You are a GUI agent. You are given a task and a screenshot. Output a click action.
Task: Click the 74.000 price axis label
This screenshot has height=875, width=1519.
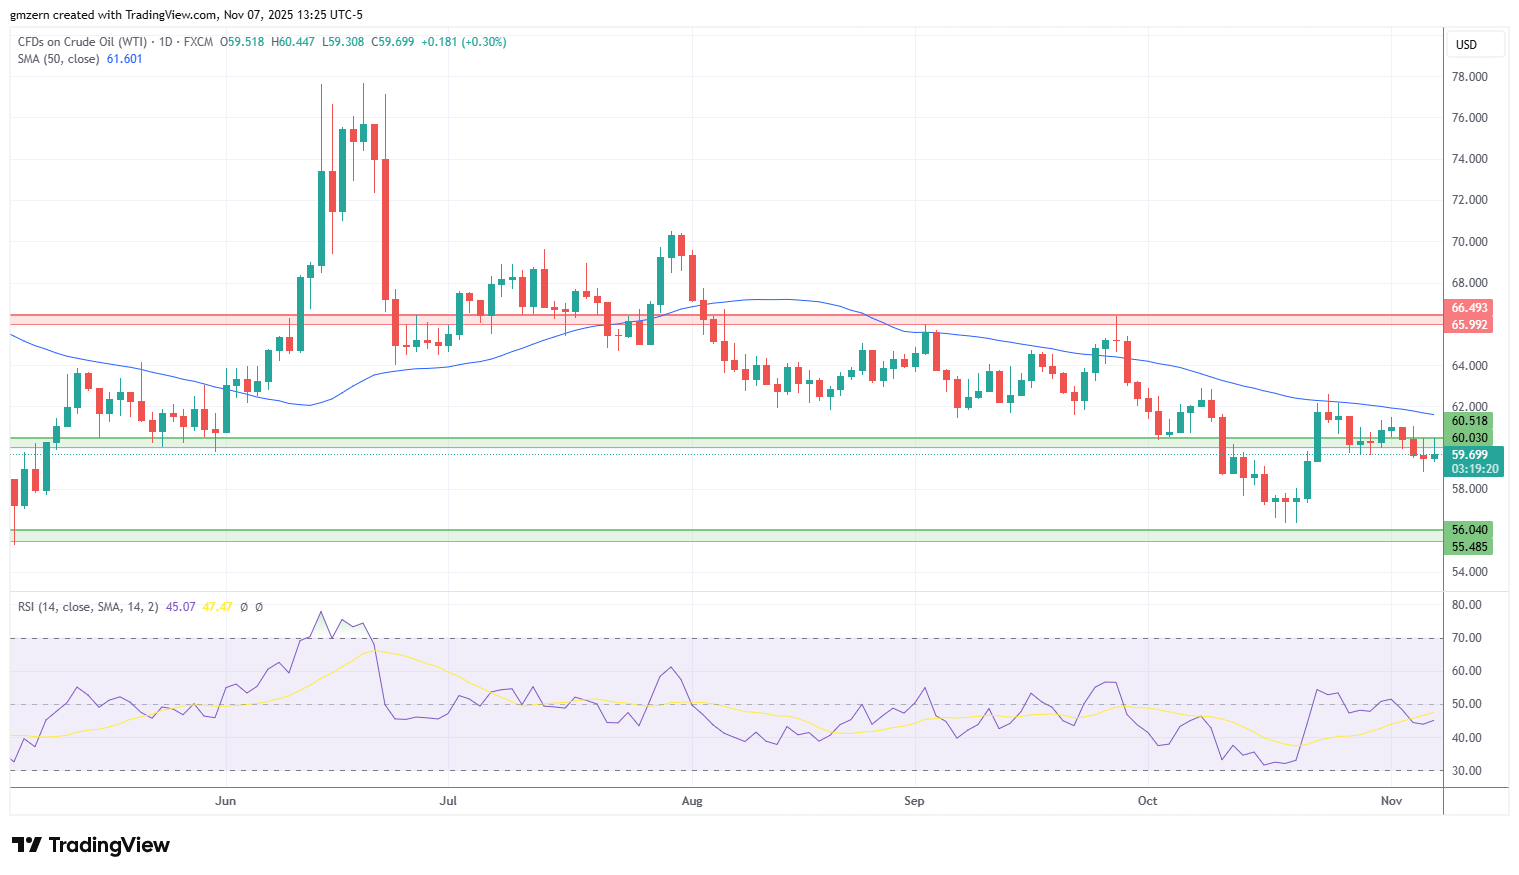(1469, 159)
